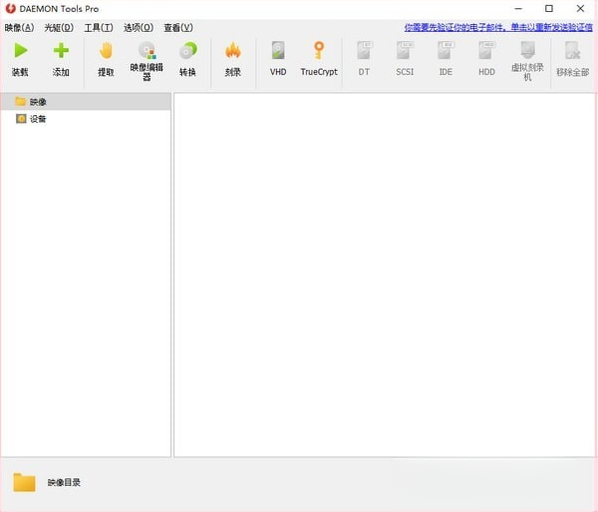Image resolution: width=598 pixels, height=512 pixels.
Task: Click the green plus Add (添加) icon
Action: [x=61, y=50]
